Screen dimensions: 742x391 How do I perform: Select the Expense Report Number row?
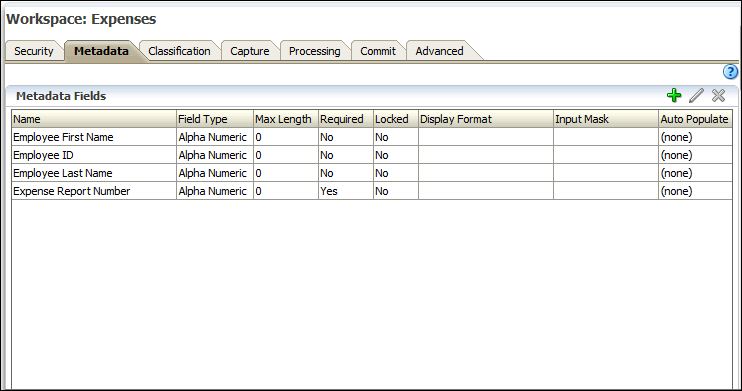pos(372,191)
